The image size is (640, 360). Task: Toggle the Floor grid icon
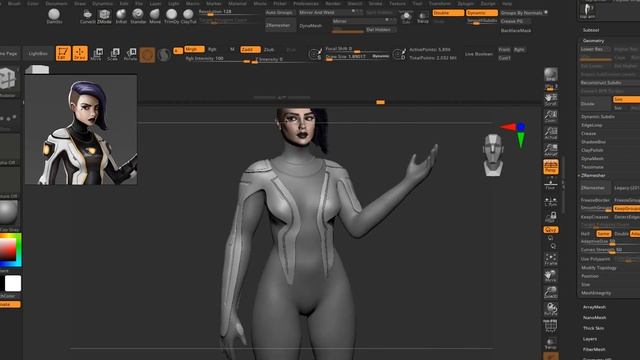click(x=551, y=184)
